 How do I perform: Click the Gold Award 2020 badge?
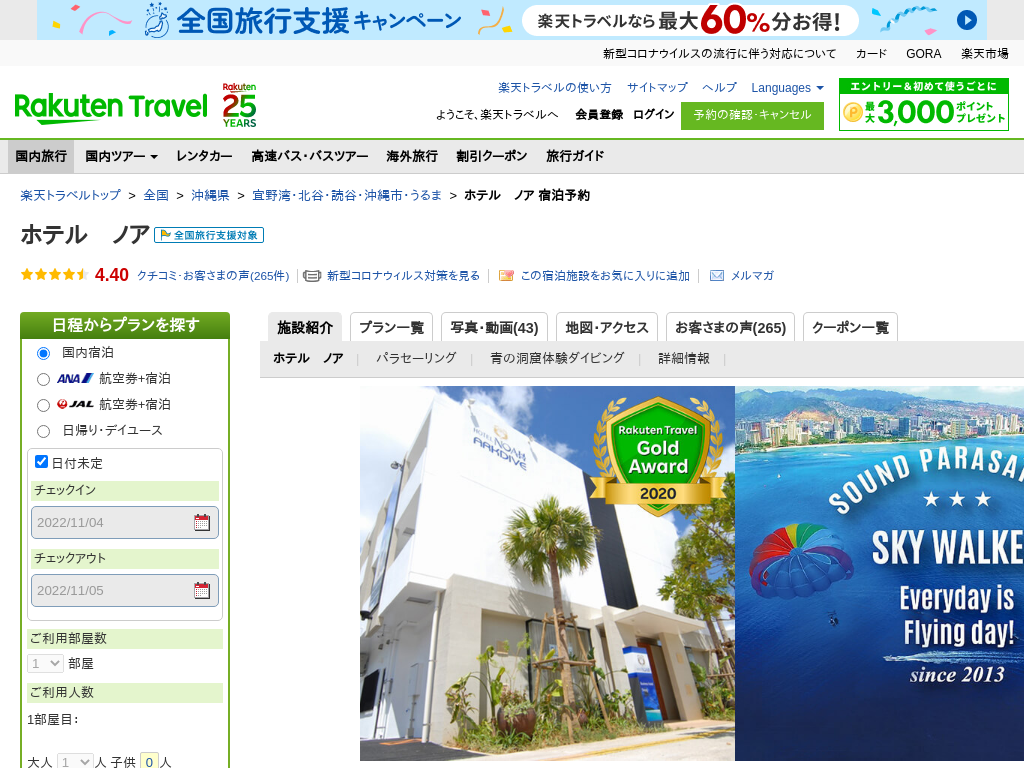click(x=658, y=455)
